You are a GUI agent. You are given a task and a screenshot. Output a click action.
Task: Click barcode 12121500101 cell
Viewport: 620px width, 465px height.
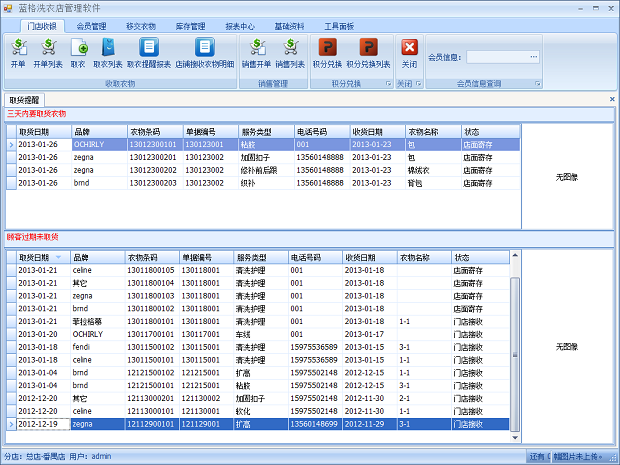click(x=152, y=386)
